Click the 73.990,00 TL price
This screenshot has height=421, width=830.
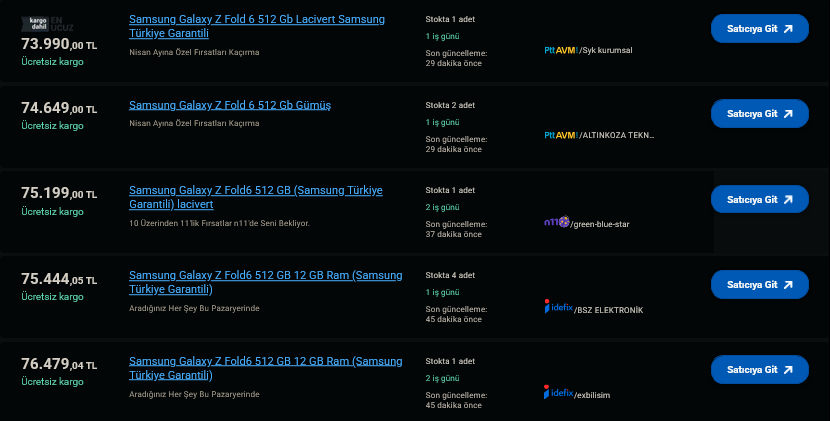[x=58, y=45]
